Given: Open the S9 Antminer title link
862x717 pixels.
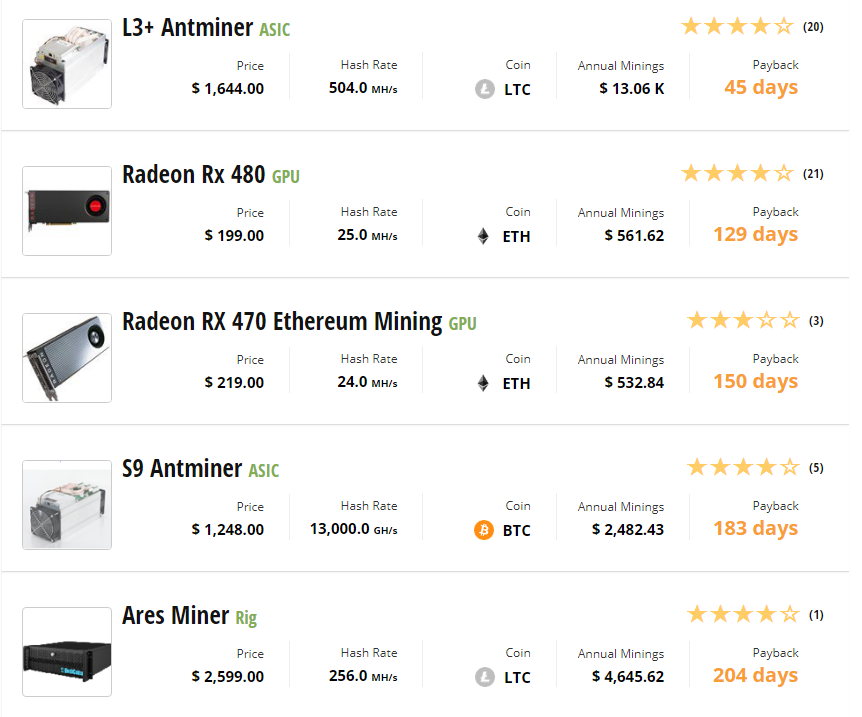Looking at the screenshot, I should [182, 468].
